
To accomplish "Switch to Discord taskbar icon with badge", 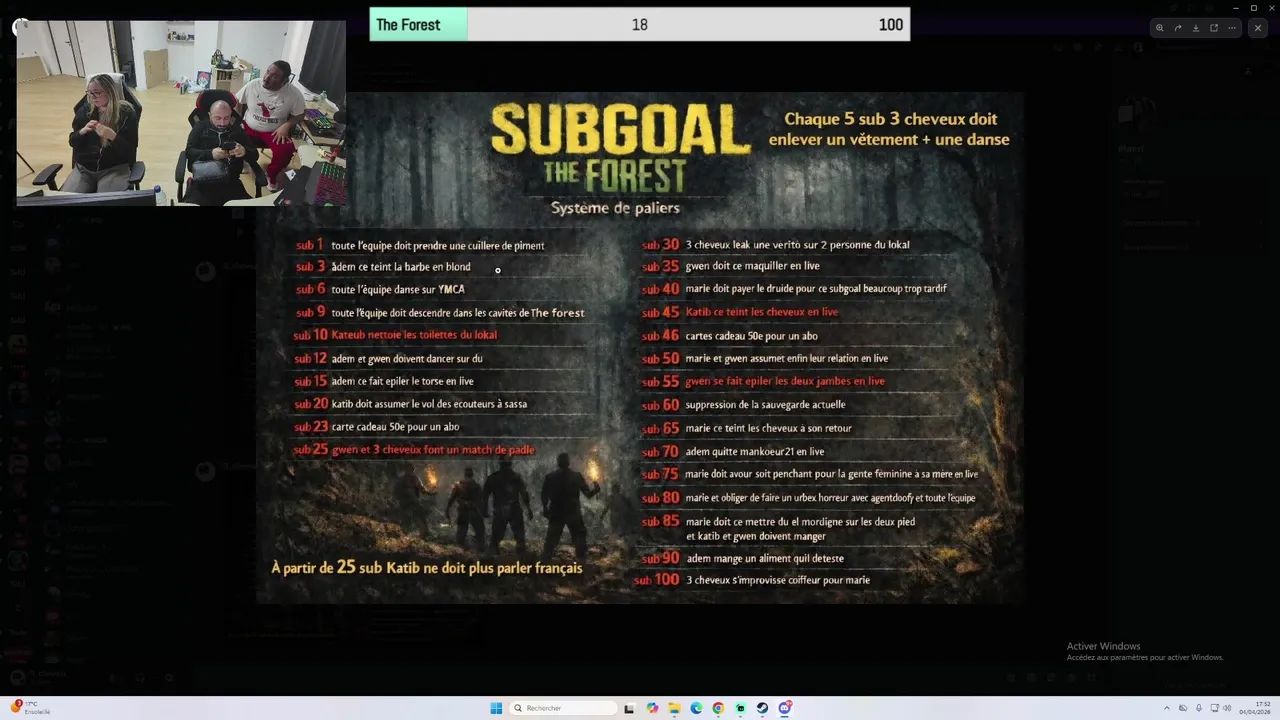I will [x=785, y=708].
